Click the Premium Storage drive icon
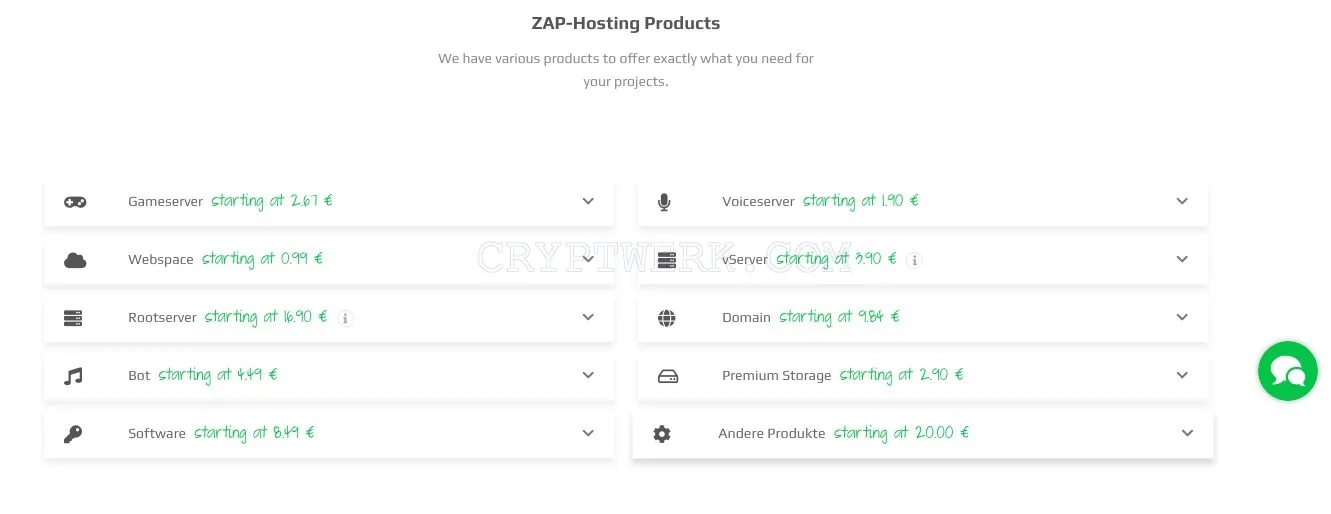This screenshot has height=514, width=1331. pos(668,376)
